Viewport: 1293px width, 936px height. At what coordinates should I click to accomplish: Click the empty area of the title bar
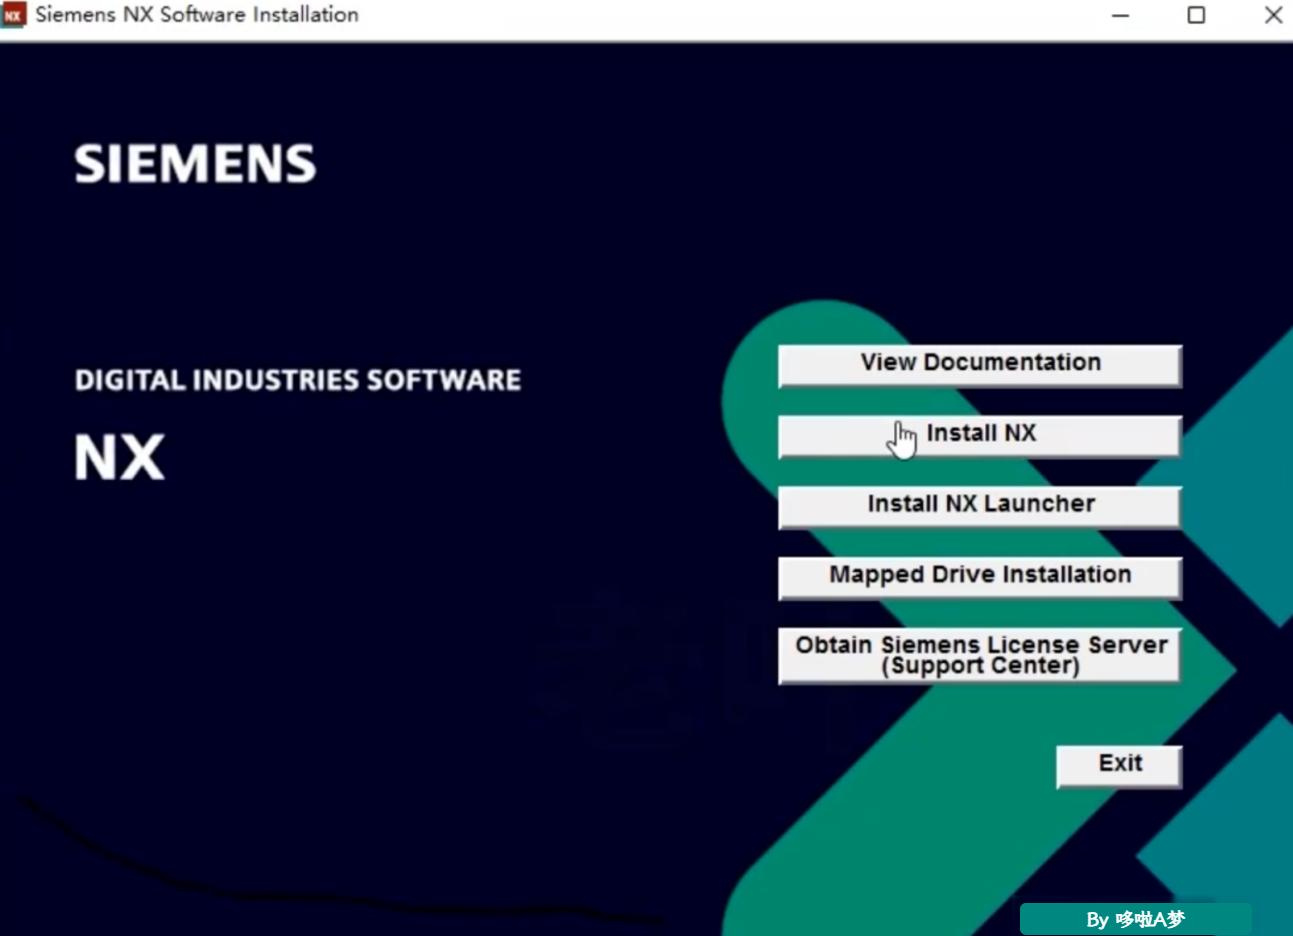(730, 15)
